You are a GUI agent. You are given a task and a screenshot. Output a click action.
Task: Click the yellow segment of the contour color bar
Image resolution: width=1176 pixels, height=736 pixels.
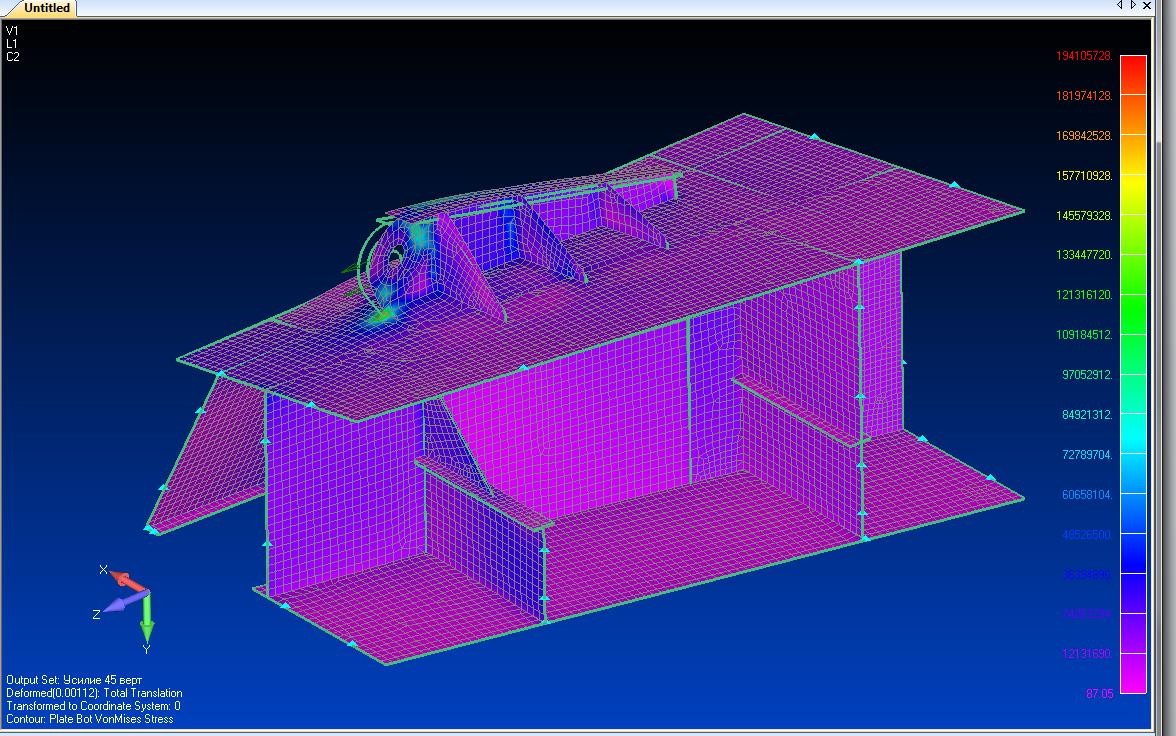1133,194
